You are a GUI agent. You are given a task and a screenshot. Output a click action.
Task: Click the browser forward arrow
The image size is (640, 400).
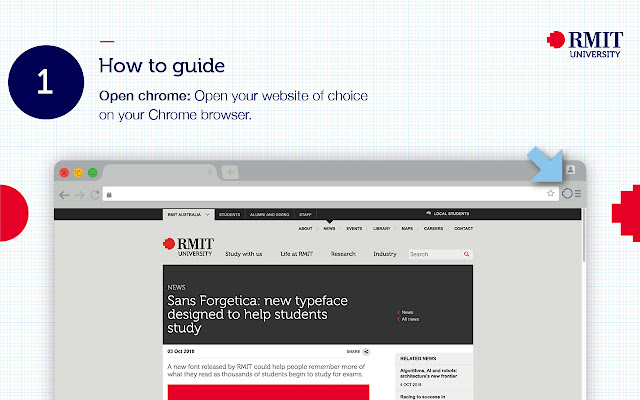pos(80,195)
